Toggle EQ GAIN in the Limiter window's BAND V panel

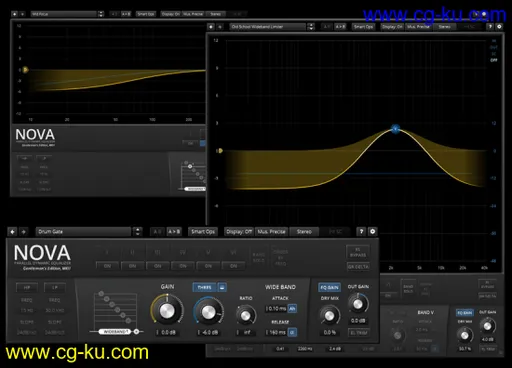(465, 313)
